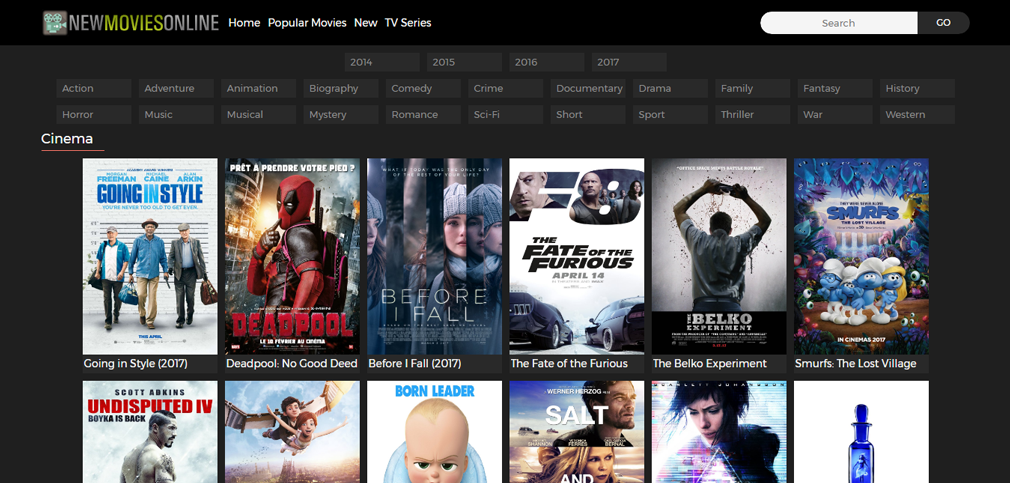
Task: Open The Belko Experiment poster
Action: (x=719, y=256)
